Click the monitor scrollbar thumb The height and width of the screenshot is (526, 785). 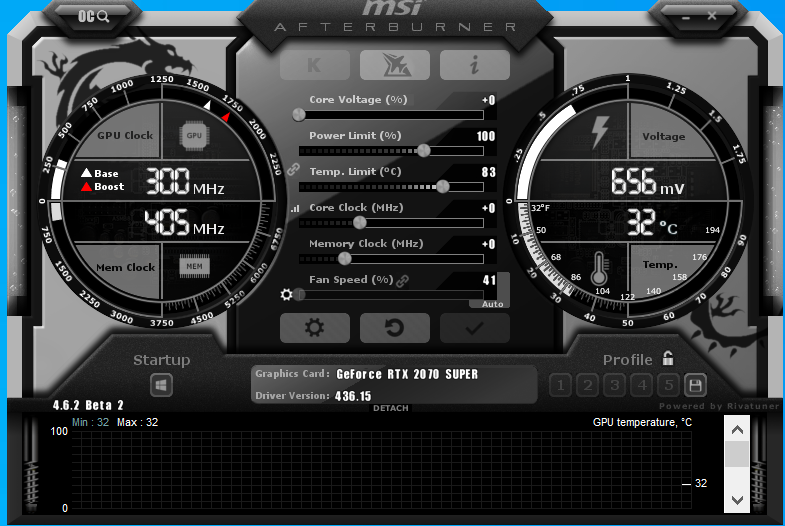pos(737,454)
